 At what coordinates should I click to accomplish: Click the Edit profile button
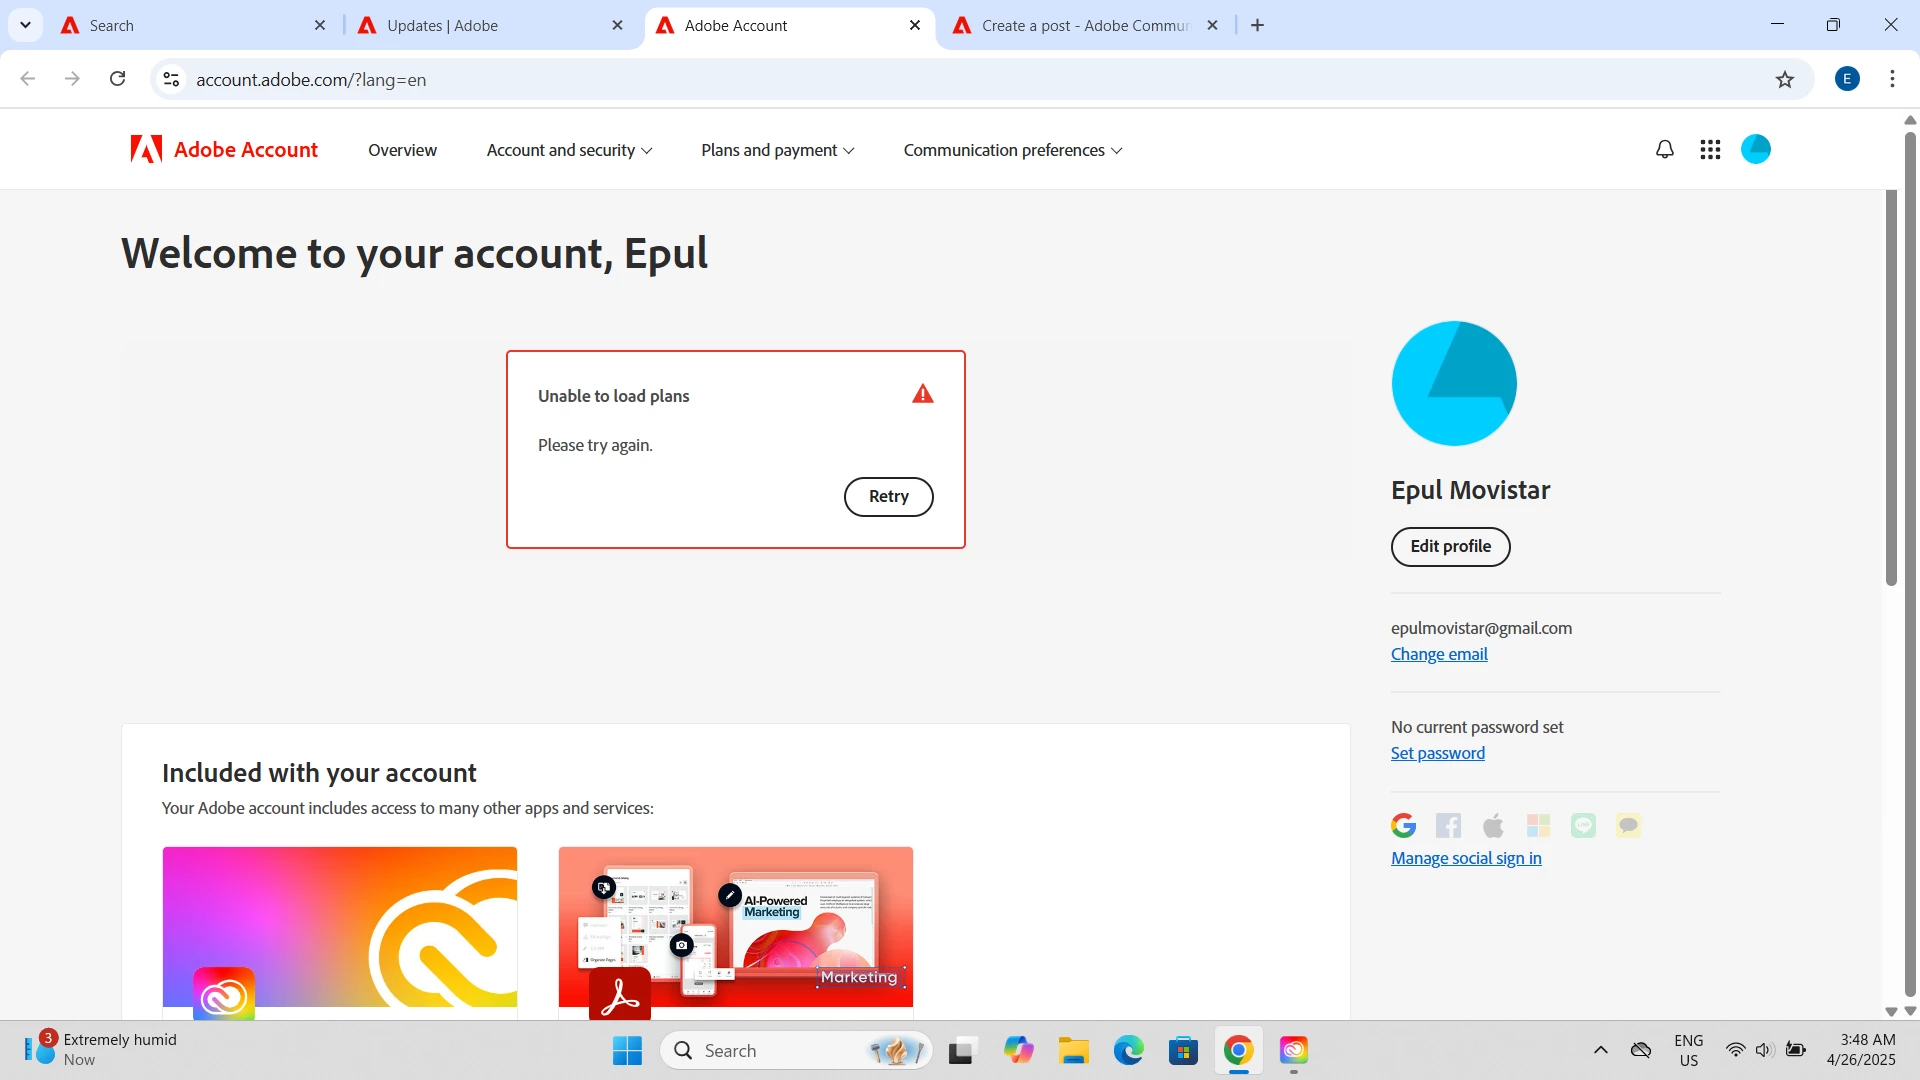[x=1450, y=546]
